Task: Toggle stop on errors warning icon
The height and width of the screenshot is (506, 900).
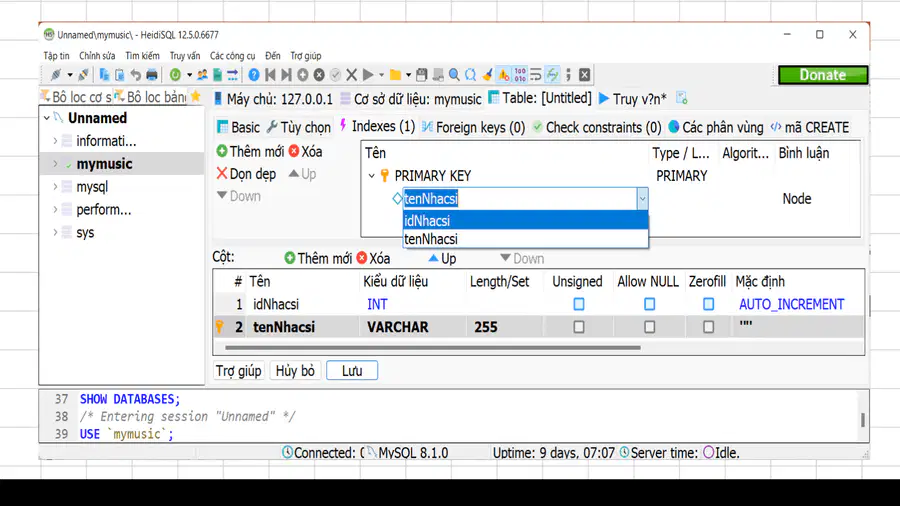Action: pyautogui.click(x=503, y=75)
